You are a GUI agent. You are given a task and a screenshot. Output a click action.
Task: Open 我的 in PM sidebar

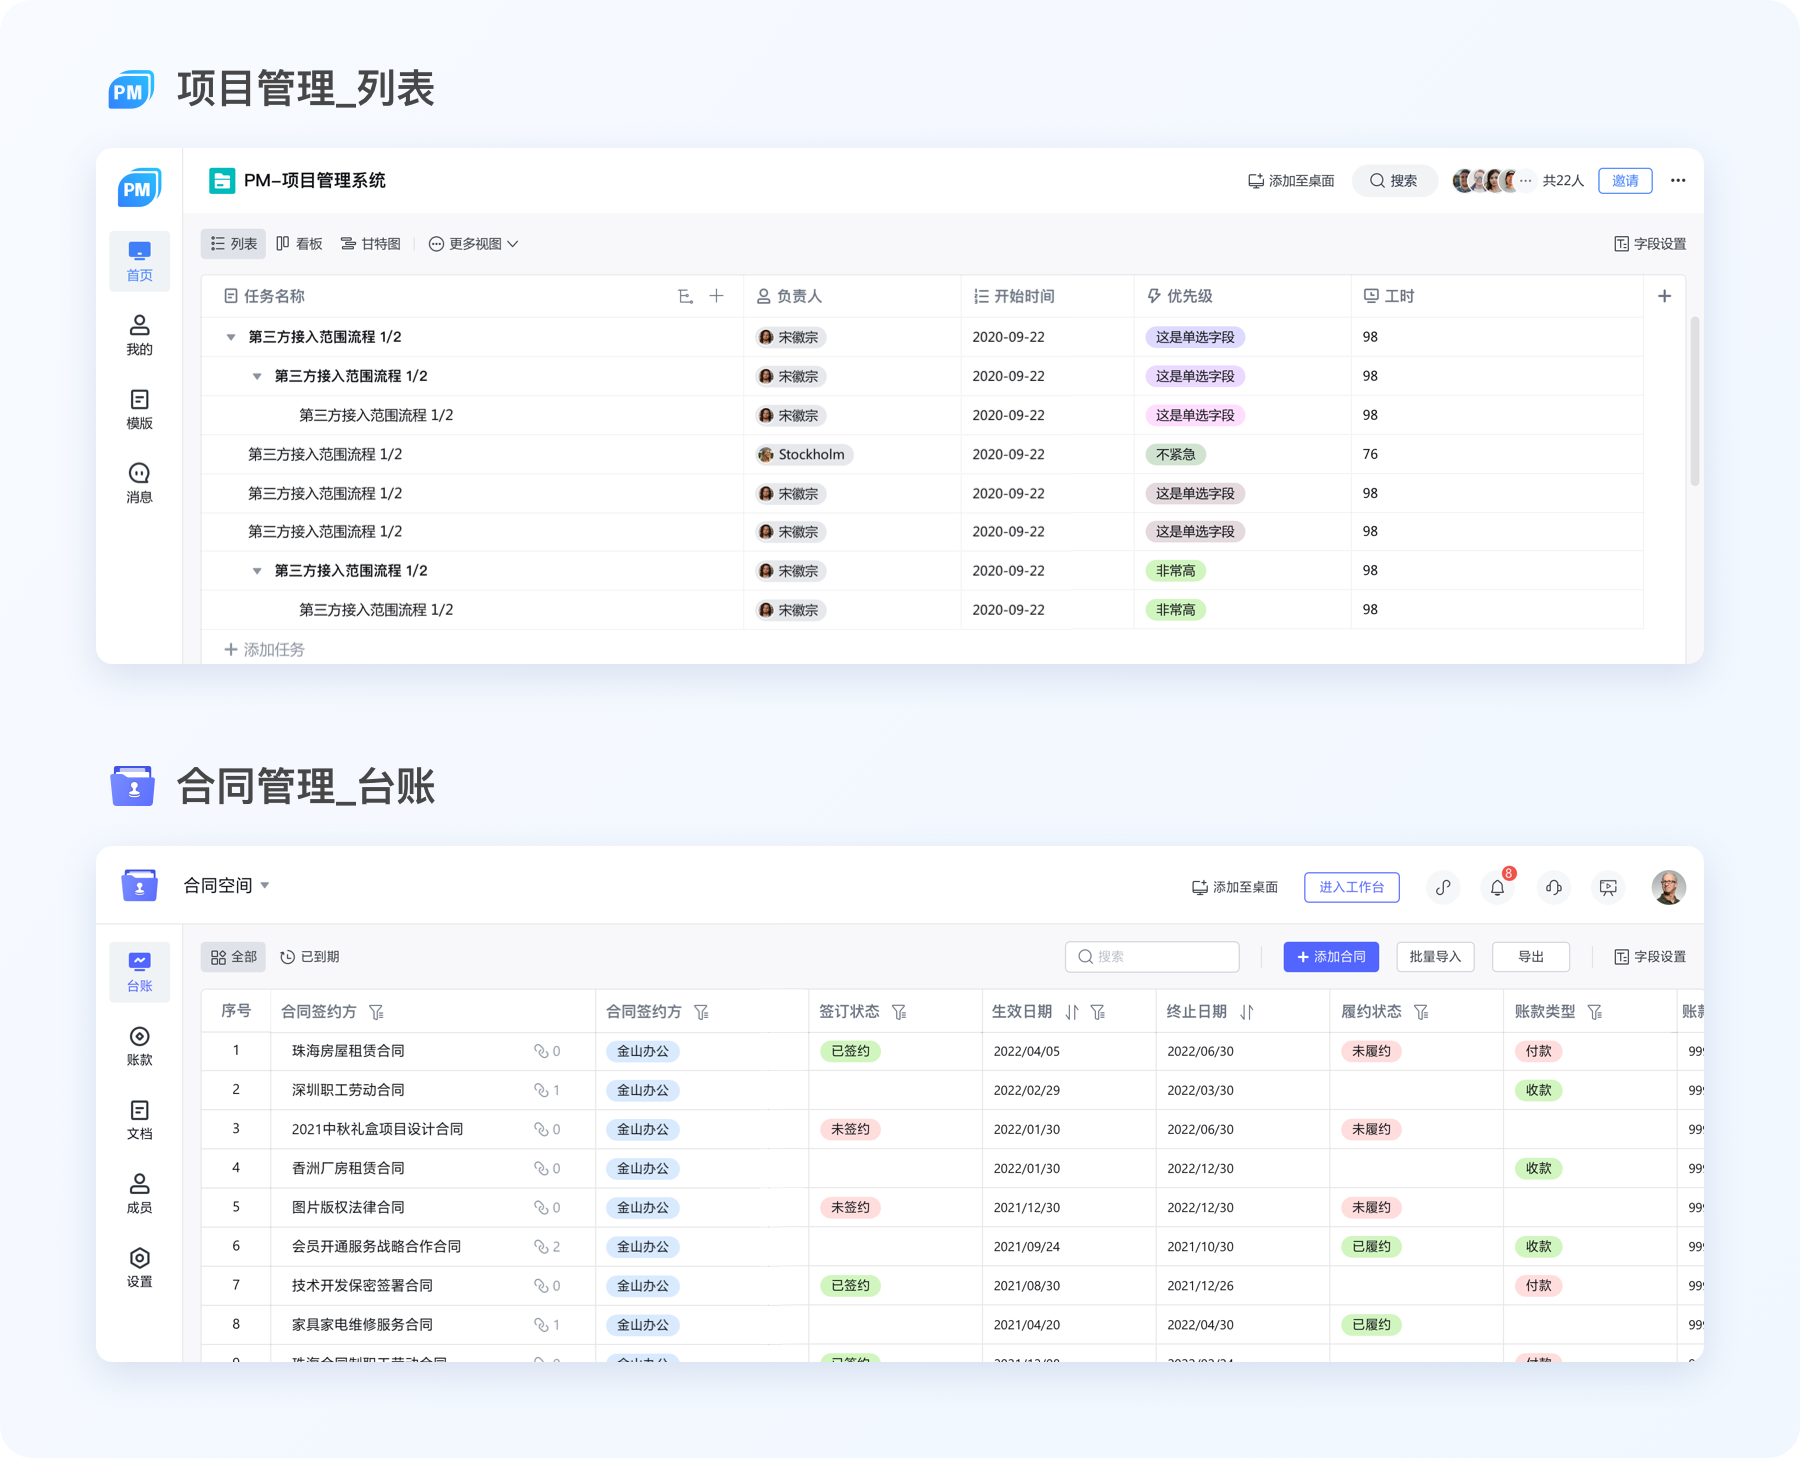pos(139,335)
